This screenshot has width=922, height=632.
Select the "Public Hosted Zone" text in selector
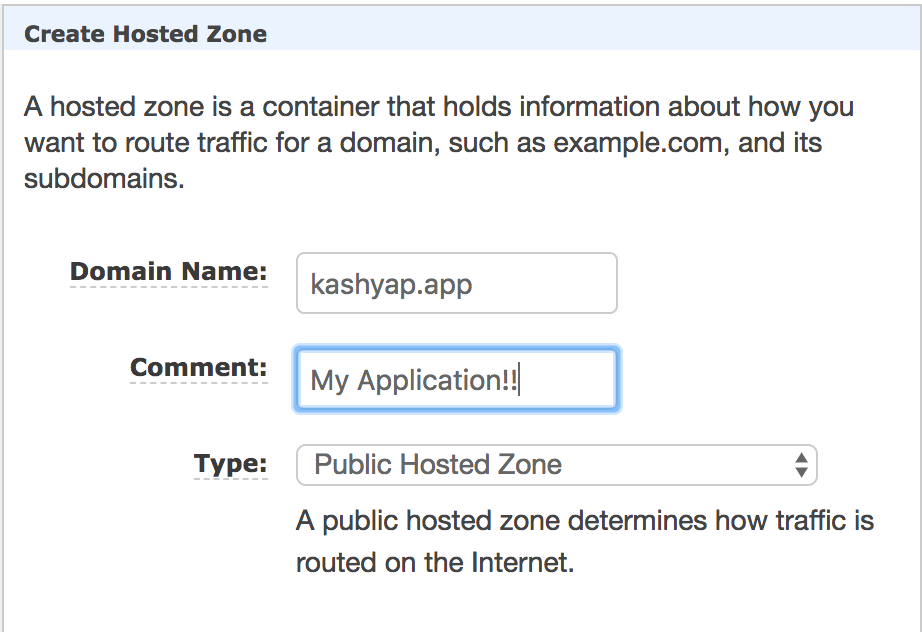pyautogui.click(x=438, y=465)
